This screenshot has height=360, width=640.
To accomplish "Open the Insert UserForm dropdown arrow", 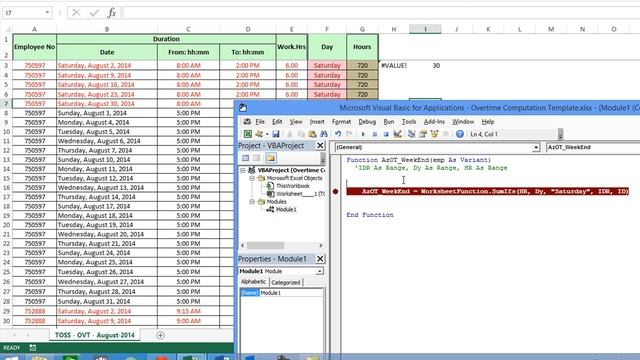I will (x=267, y=134).
